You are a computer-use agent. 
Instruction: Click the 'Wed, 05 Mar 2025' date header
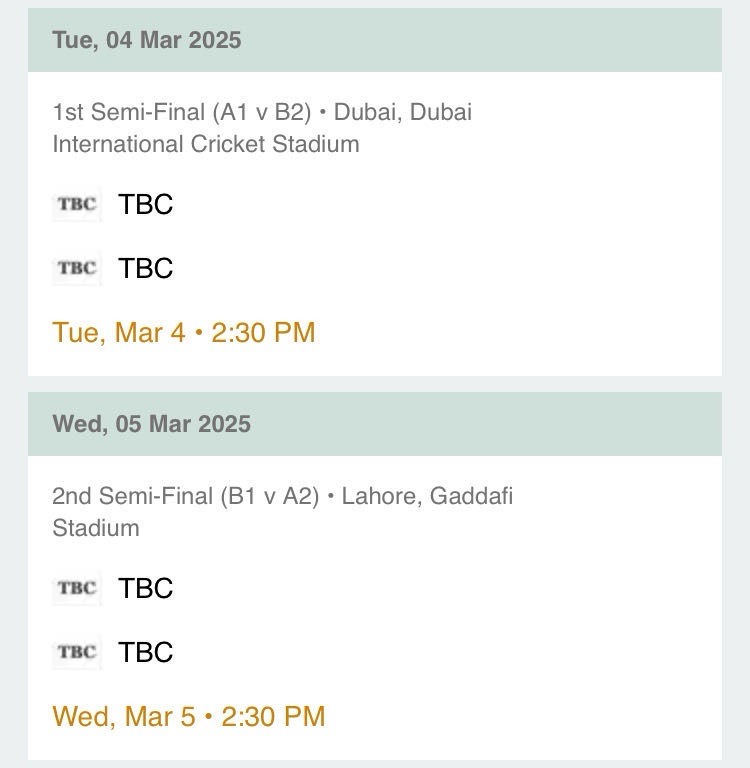coord(151,424)
